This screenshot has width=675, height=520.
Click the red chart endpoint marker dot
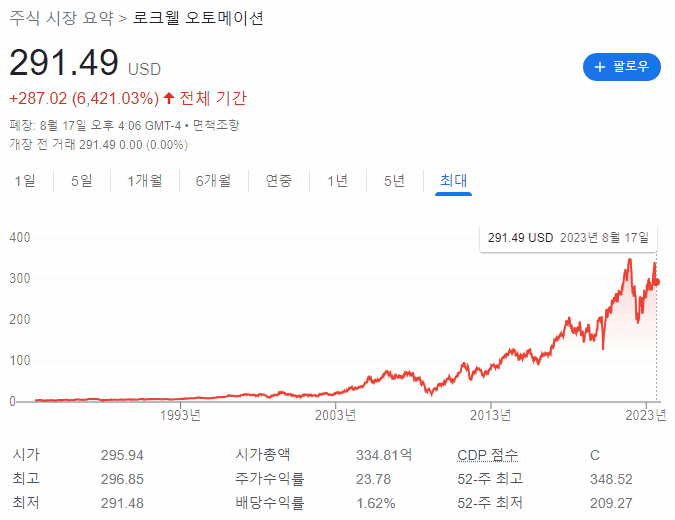(x=656, y=282)
